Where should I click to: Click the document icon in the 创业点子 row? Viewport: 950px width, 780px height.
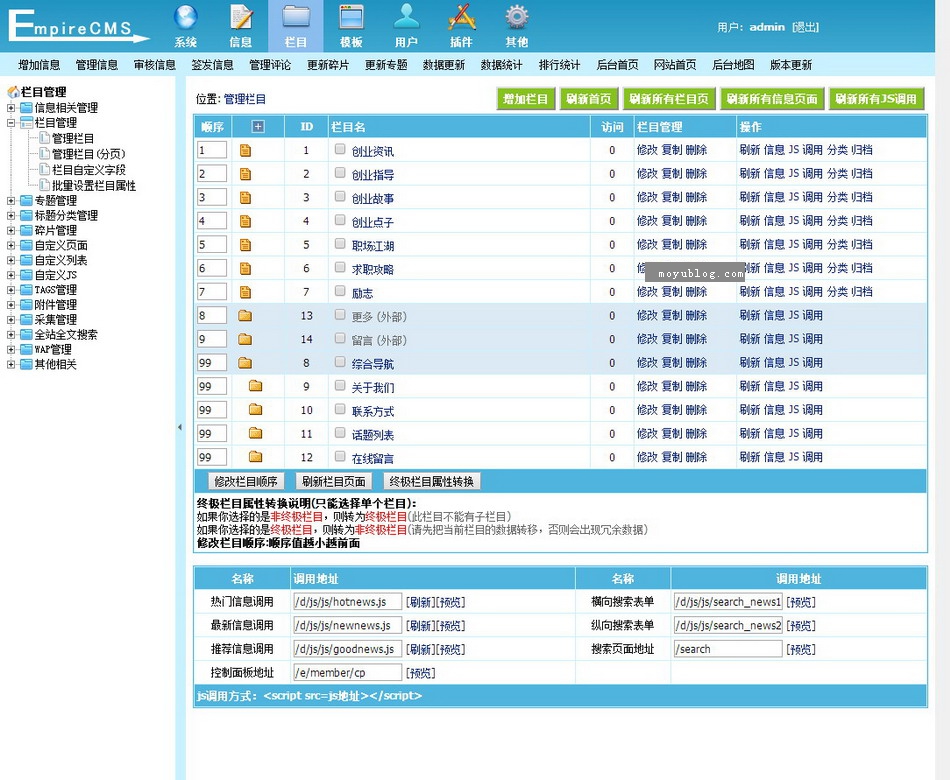point(245,221)
